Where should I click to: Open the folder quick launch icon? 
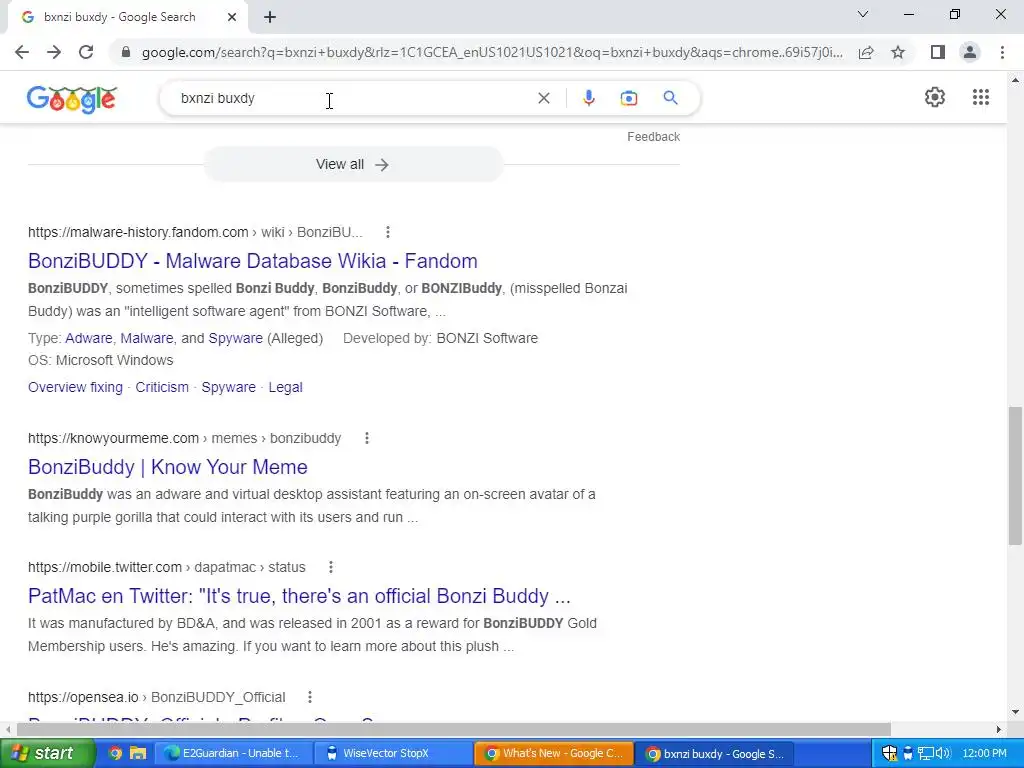click(x=137, y=753)
